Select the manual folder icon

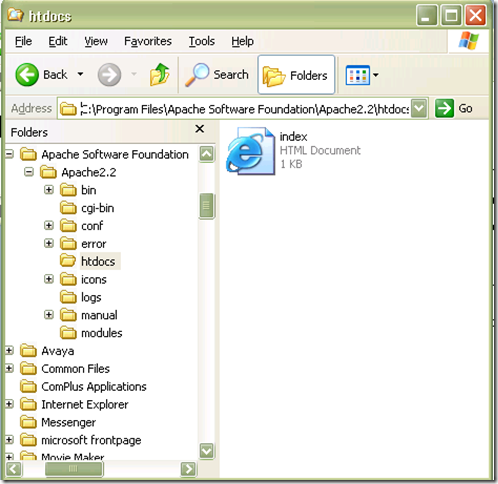(68, 315)
